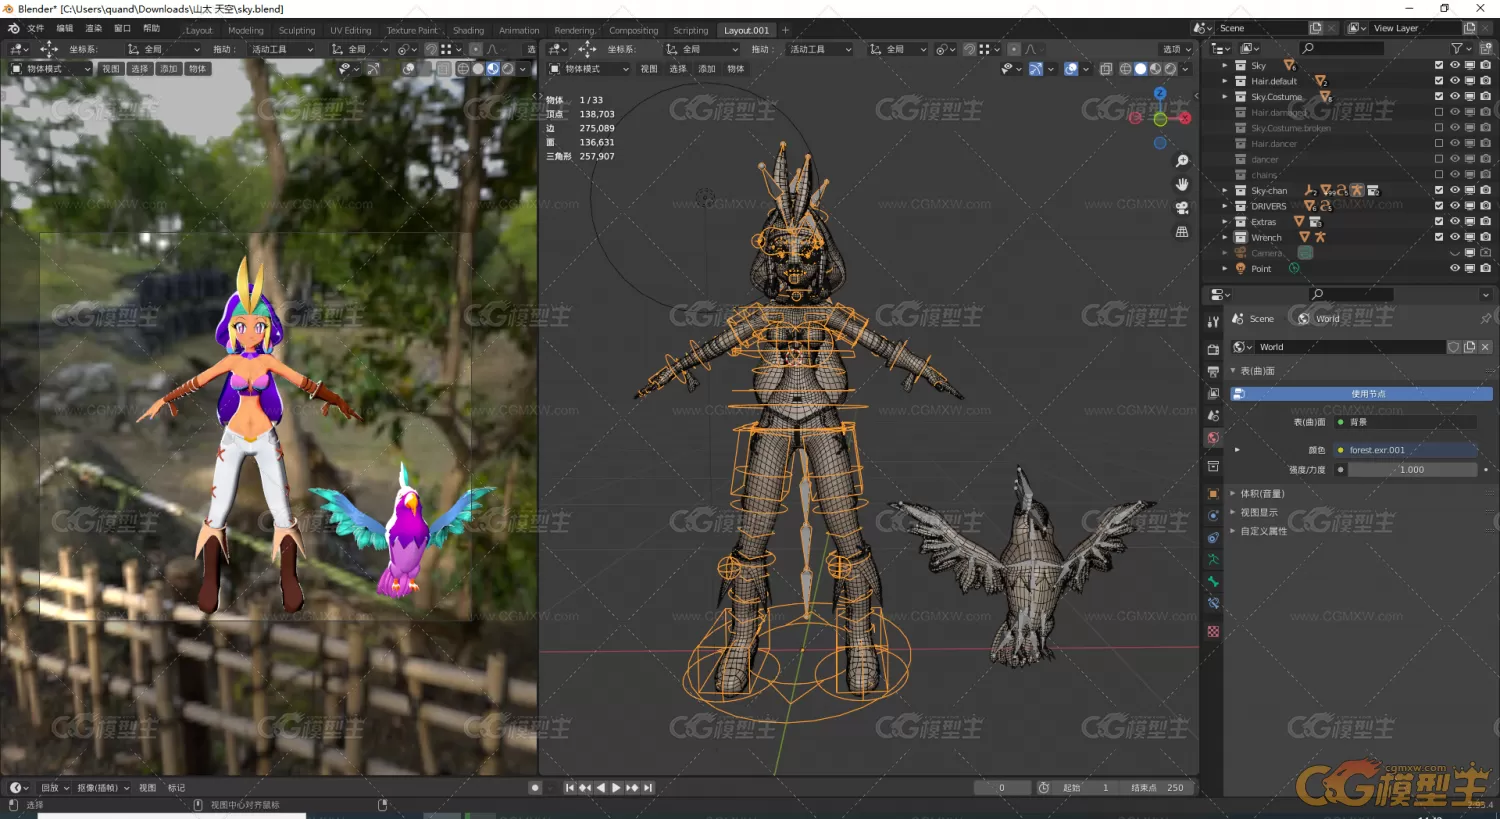Screen dimensions: 1500x819
Task: Switch to Animation workspace tab
Action: 519,30
